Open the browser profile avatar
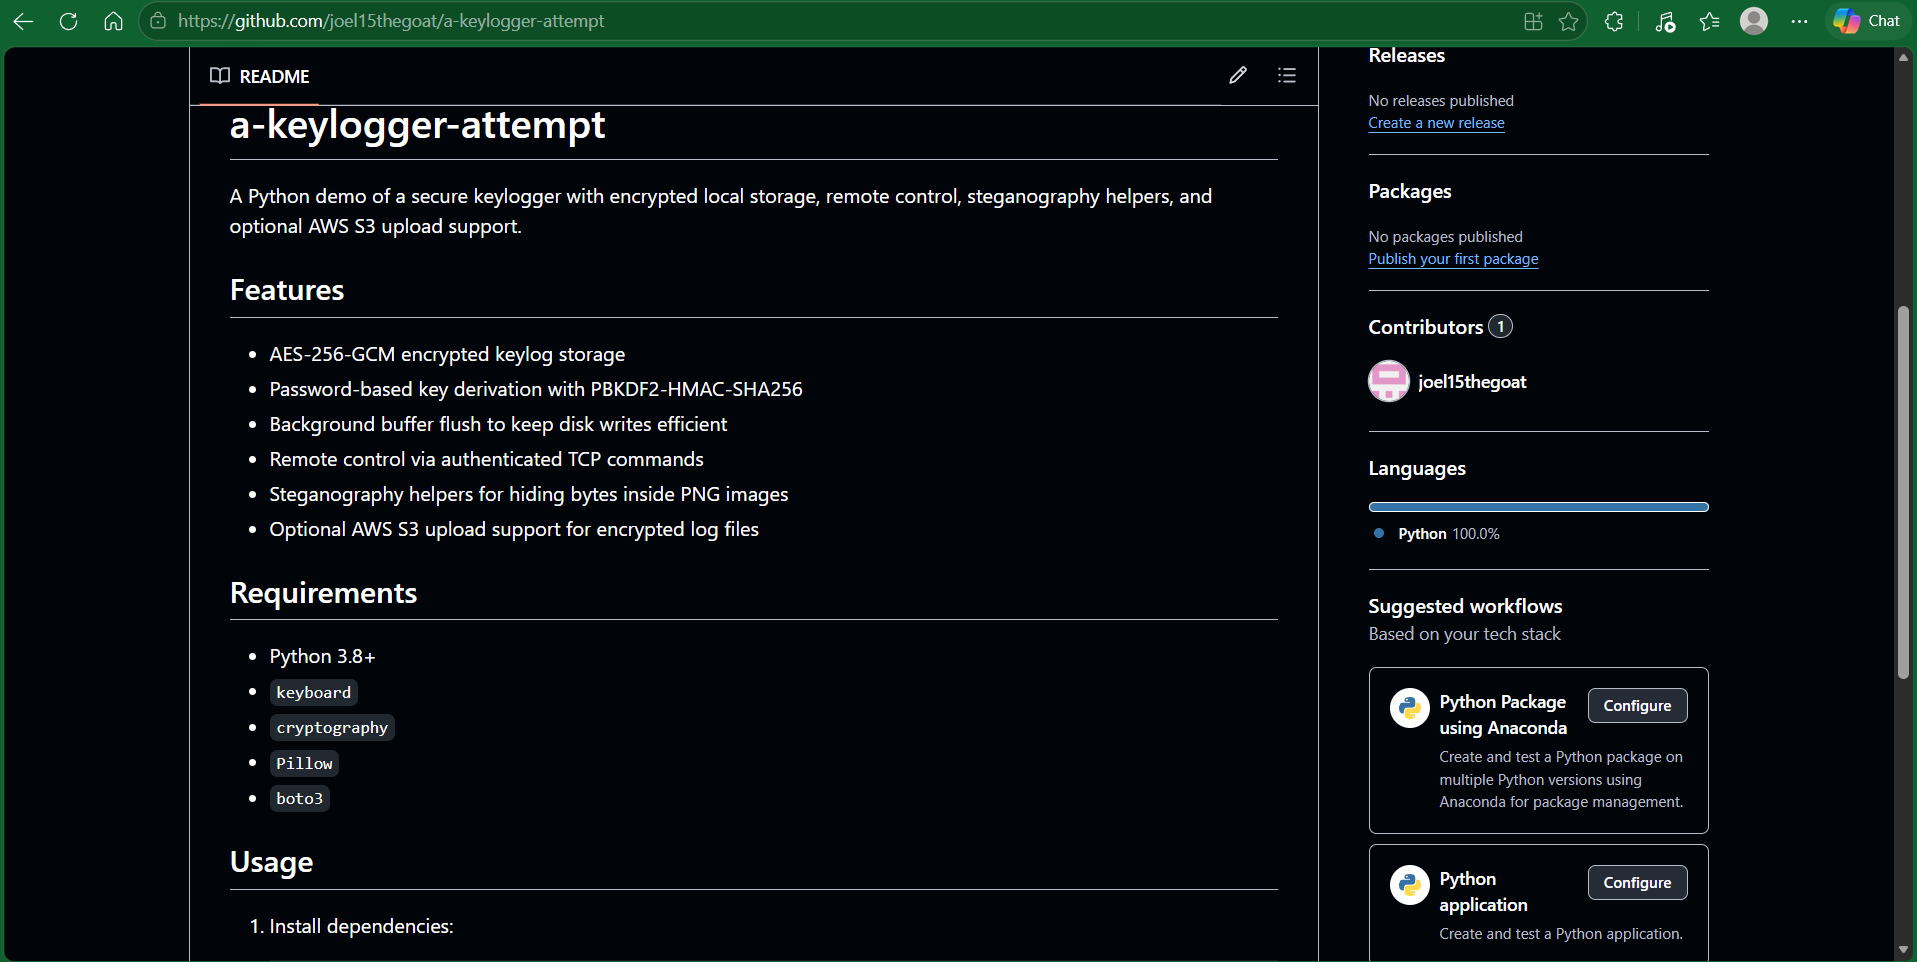 tap(1754, 21)
